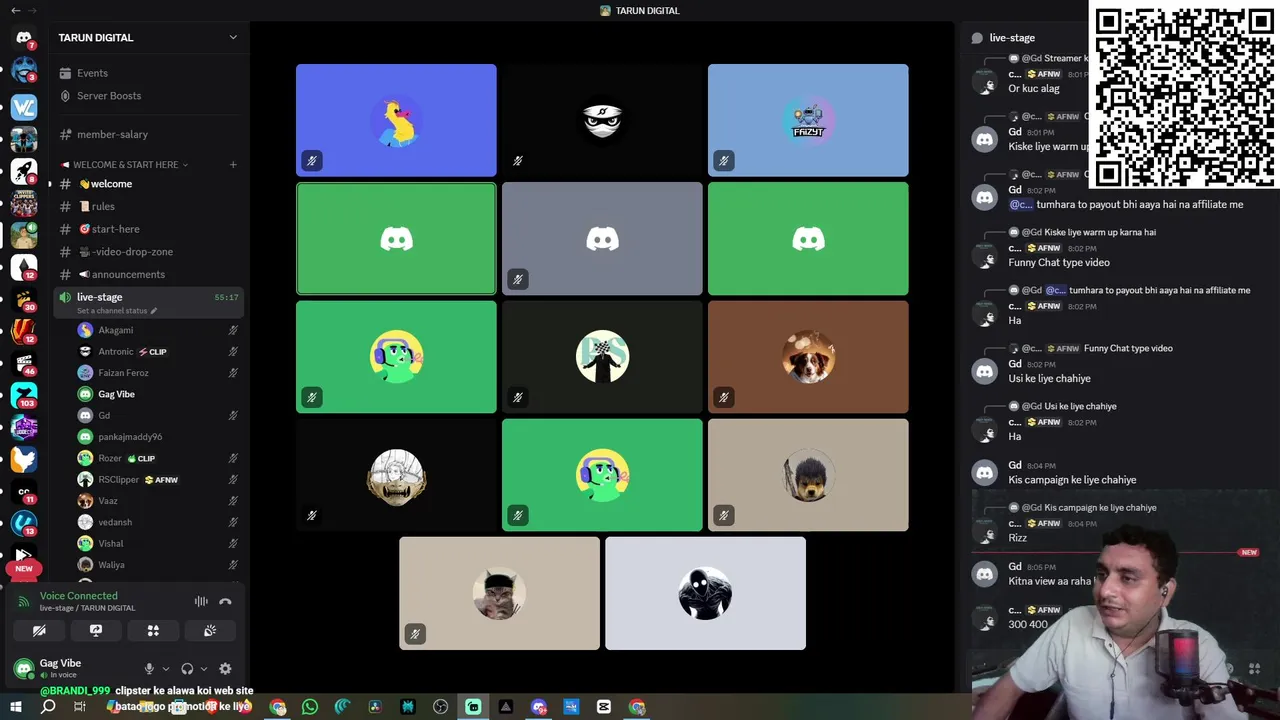The height and width of the screenshot is (720, 1280).
Task: Focus the FAIZYT avatar video tile
Action: point(808,120)
